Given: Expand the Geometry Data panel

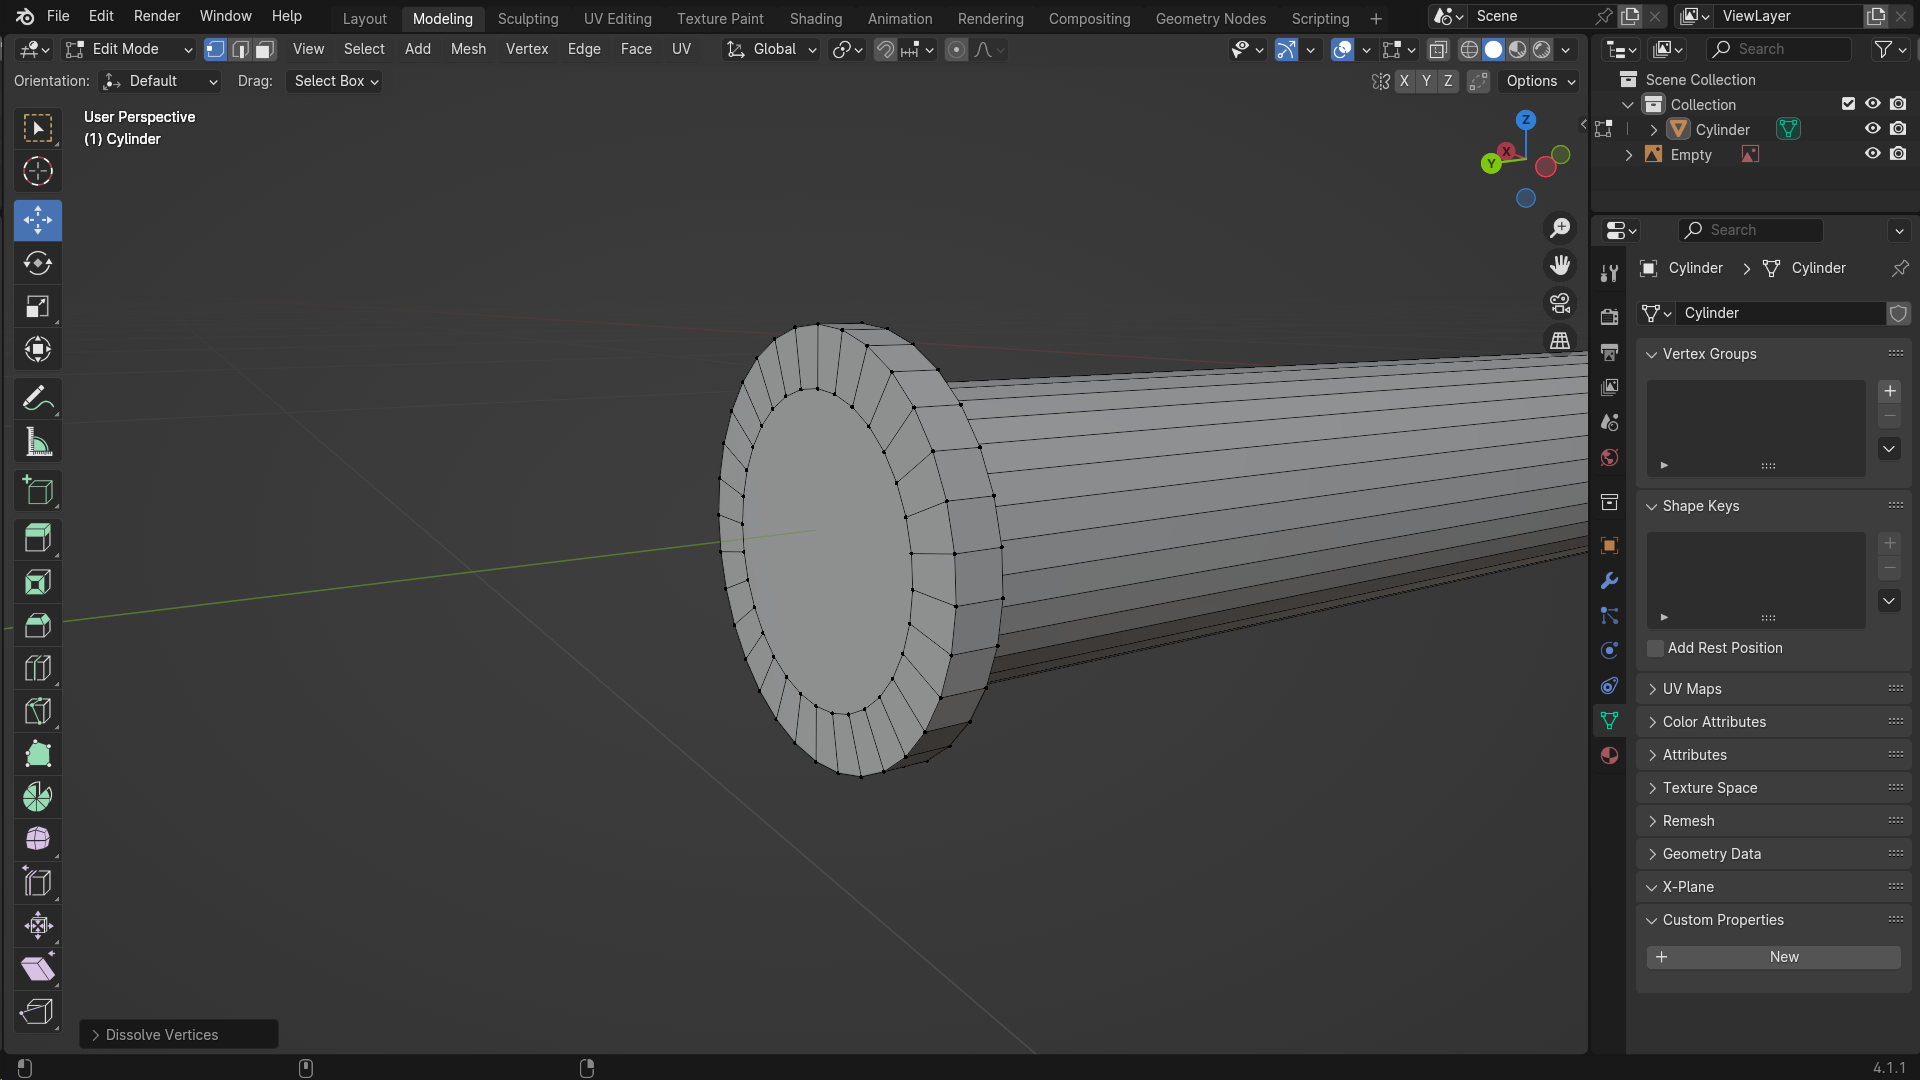Looking at the screenshot, I should pos(1652,854).
